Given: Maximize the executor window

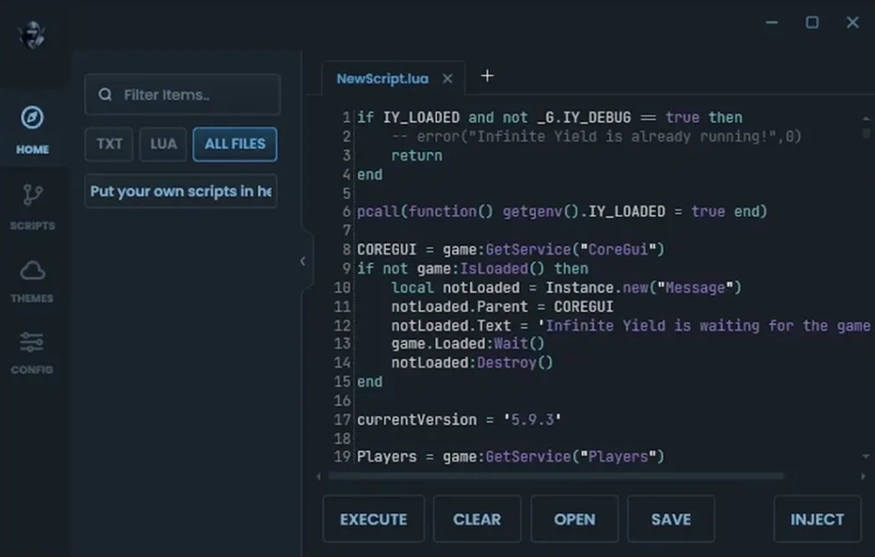Looking at the screenshot, I should pos(812,22).
